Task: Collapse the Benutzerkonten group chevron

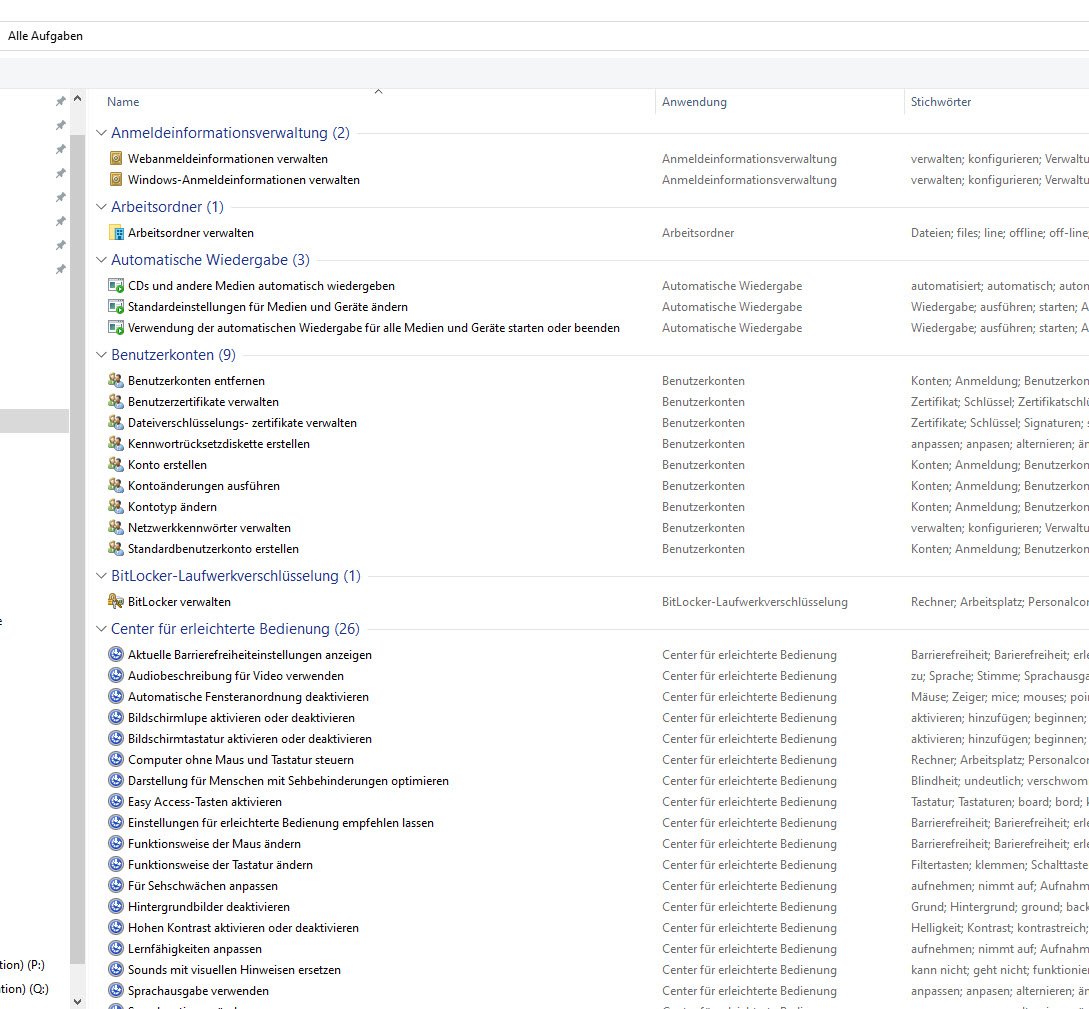Action: (x=101, y=355)
